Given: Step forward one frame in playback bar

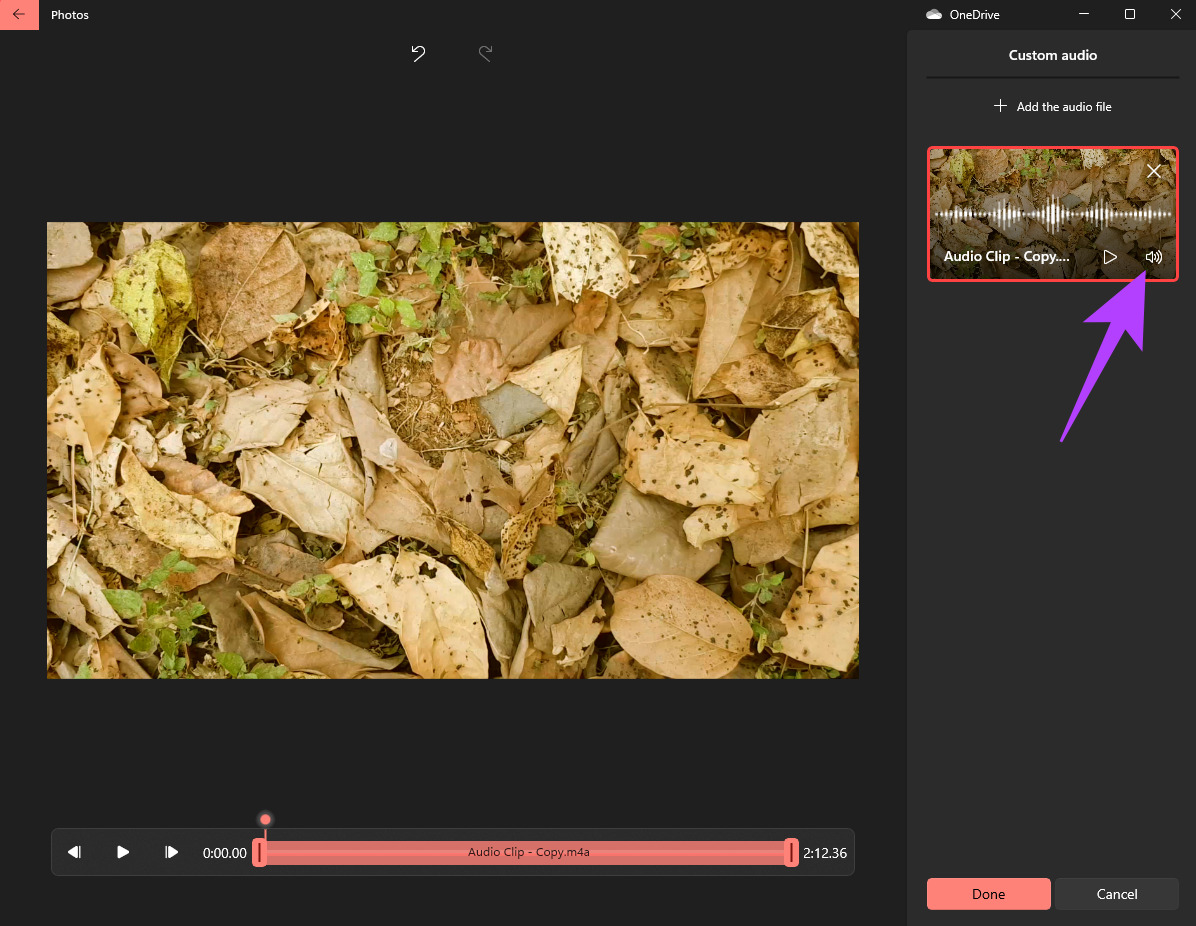Looking at the screenshot, I should [171, 852].
